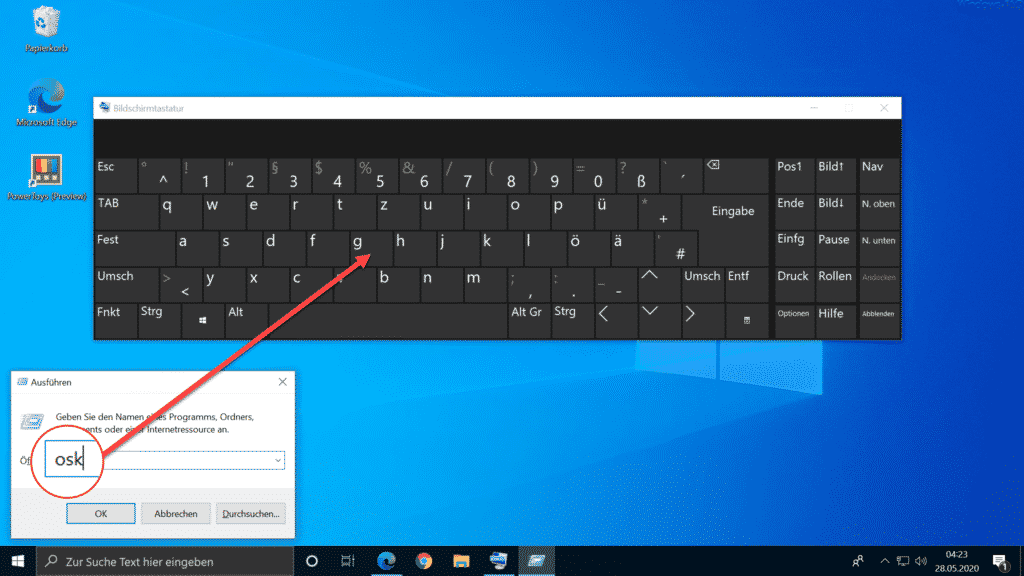Click the Bild↓ page down key

click(x=835, y=211)
